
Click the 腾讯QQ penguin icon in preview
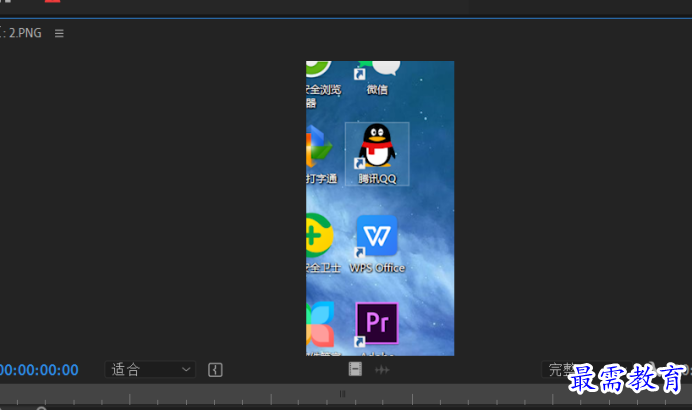coord(377,146)
